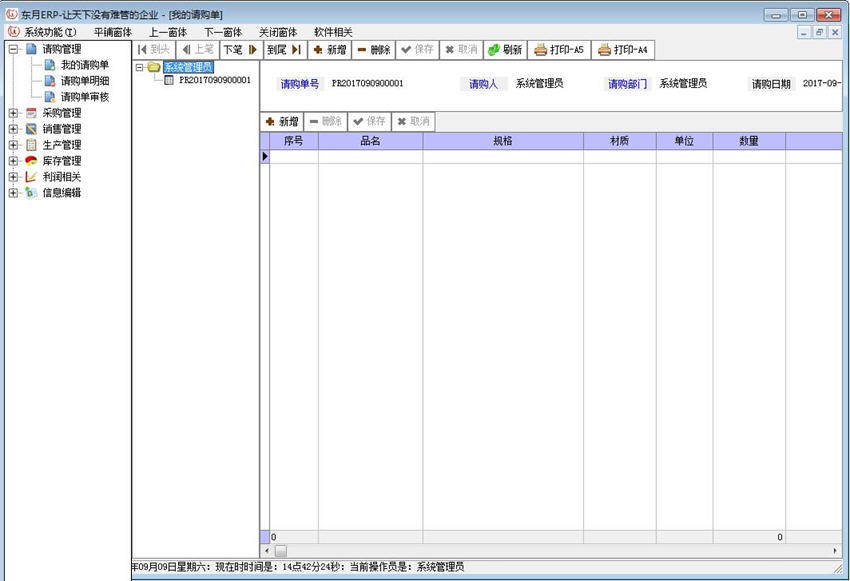This screenshot has width=850, height=581.
Task: Click the grid scrollbar right arrow
Action: coord(835,551)
